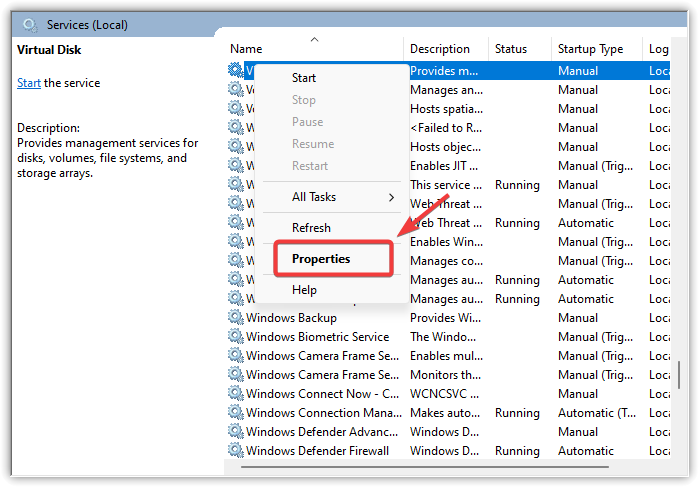
Task: Click the Description column header
Action: pyautogui.click(x=439, y=49)
